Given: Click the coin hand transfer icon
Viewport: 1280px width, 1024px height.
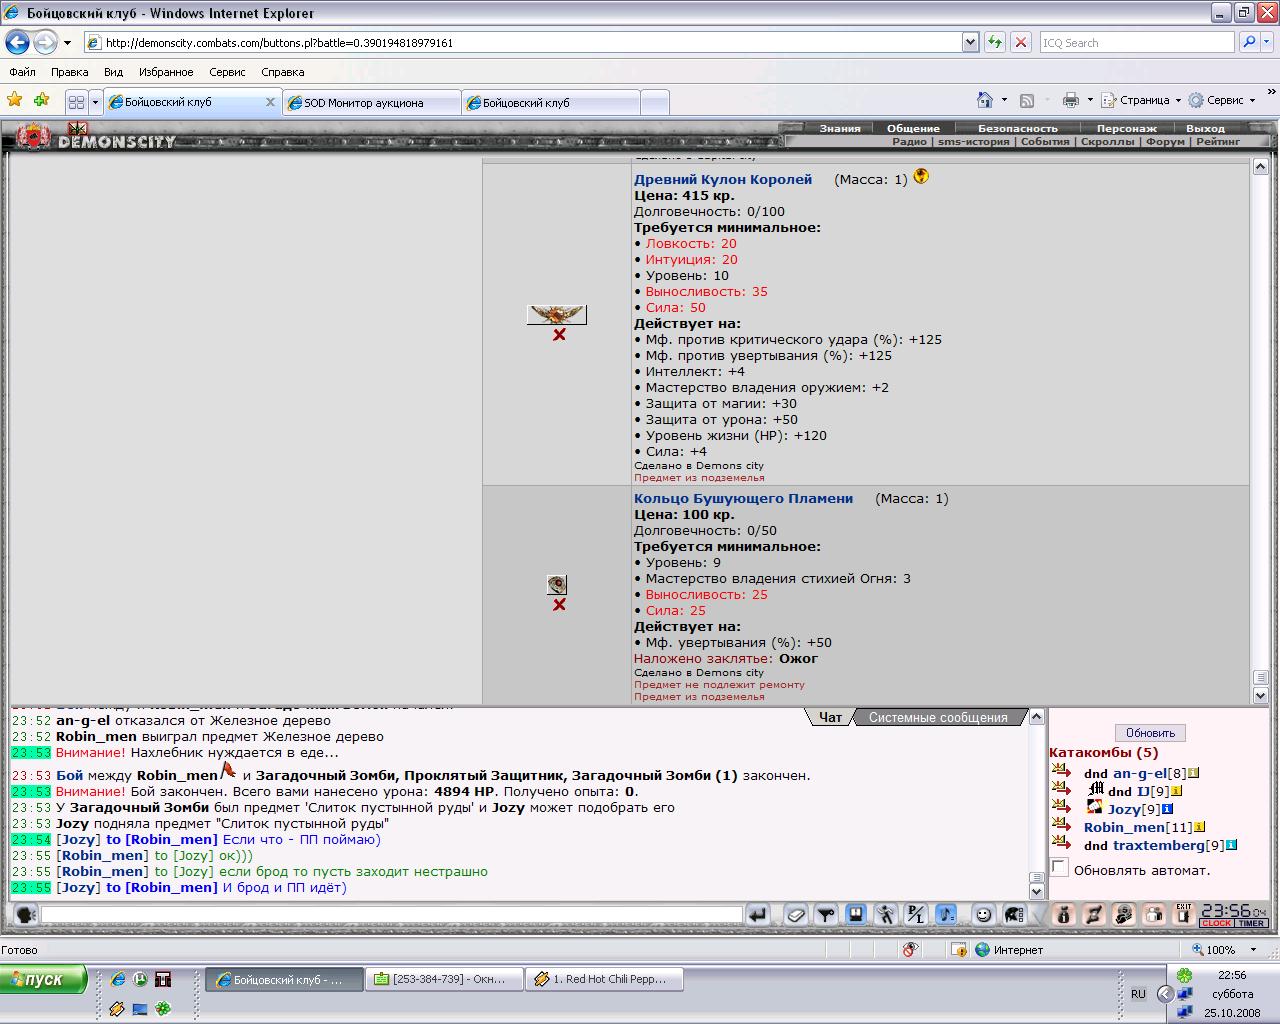Looking at the screenshot, I should point(1124,914).
